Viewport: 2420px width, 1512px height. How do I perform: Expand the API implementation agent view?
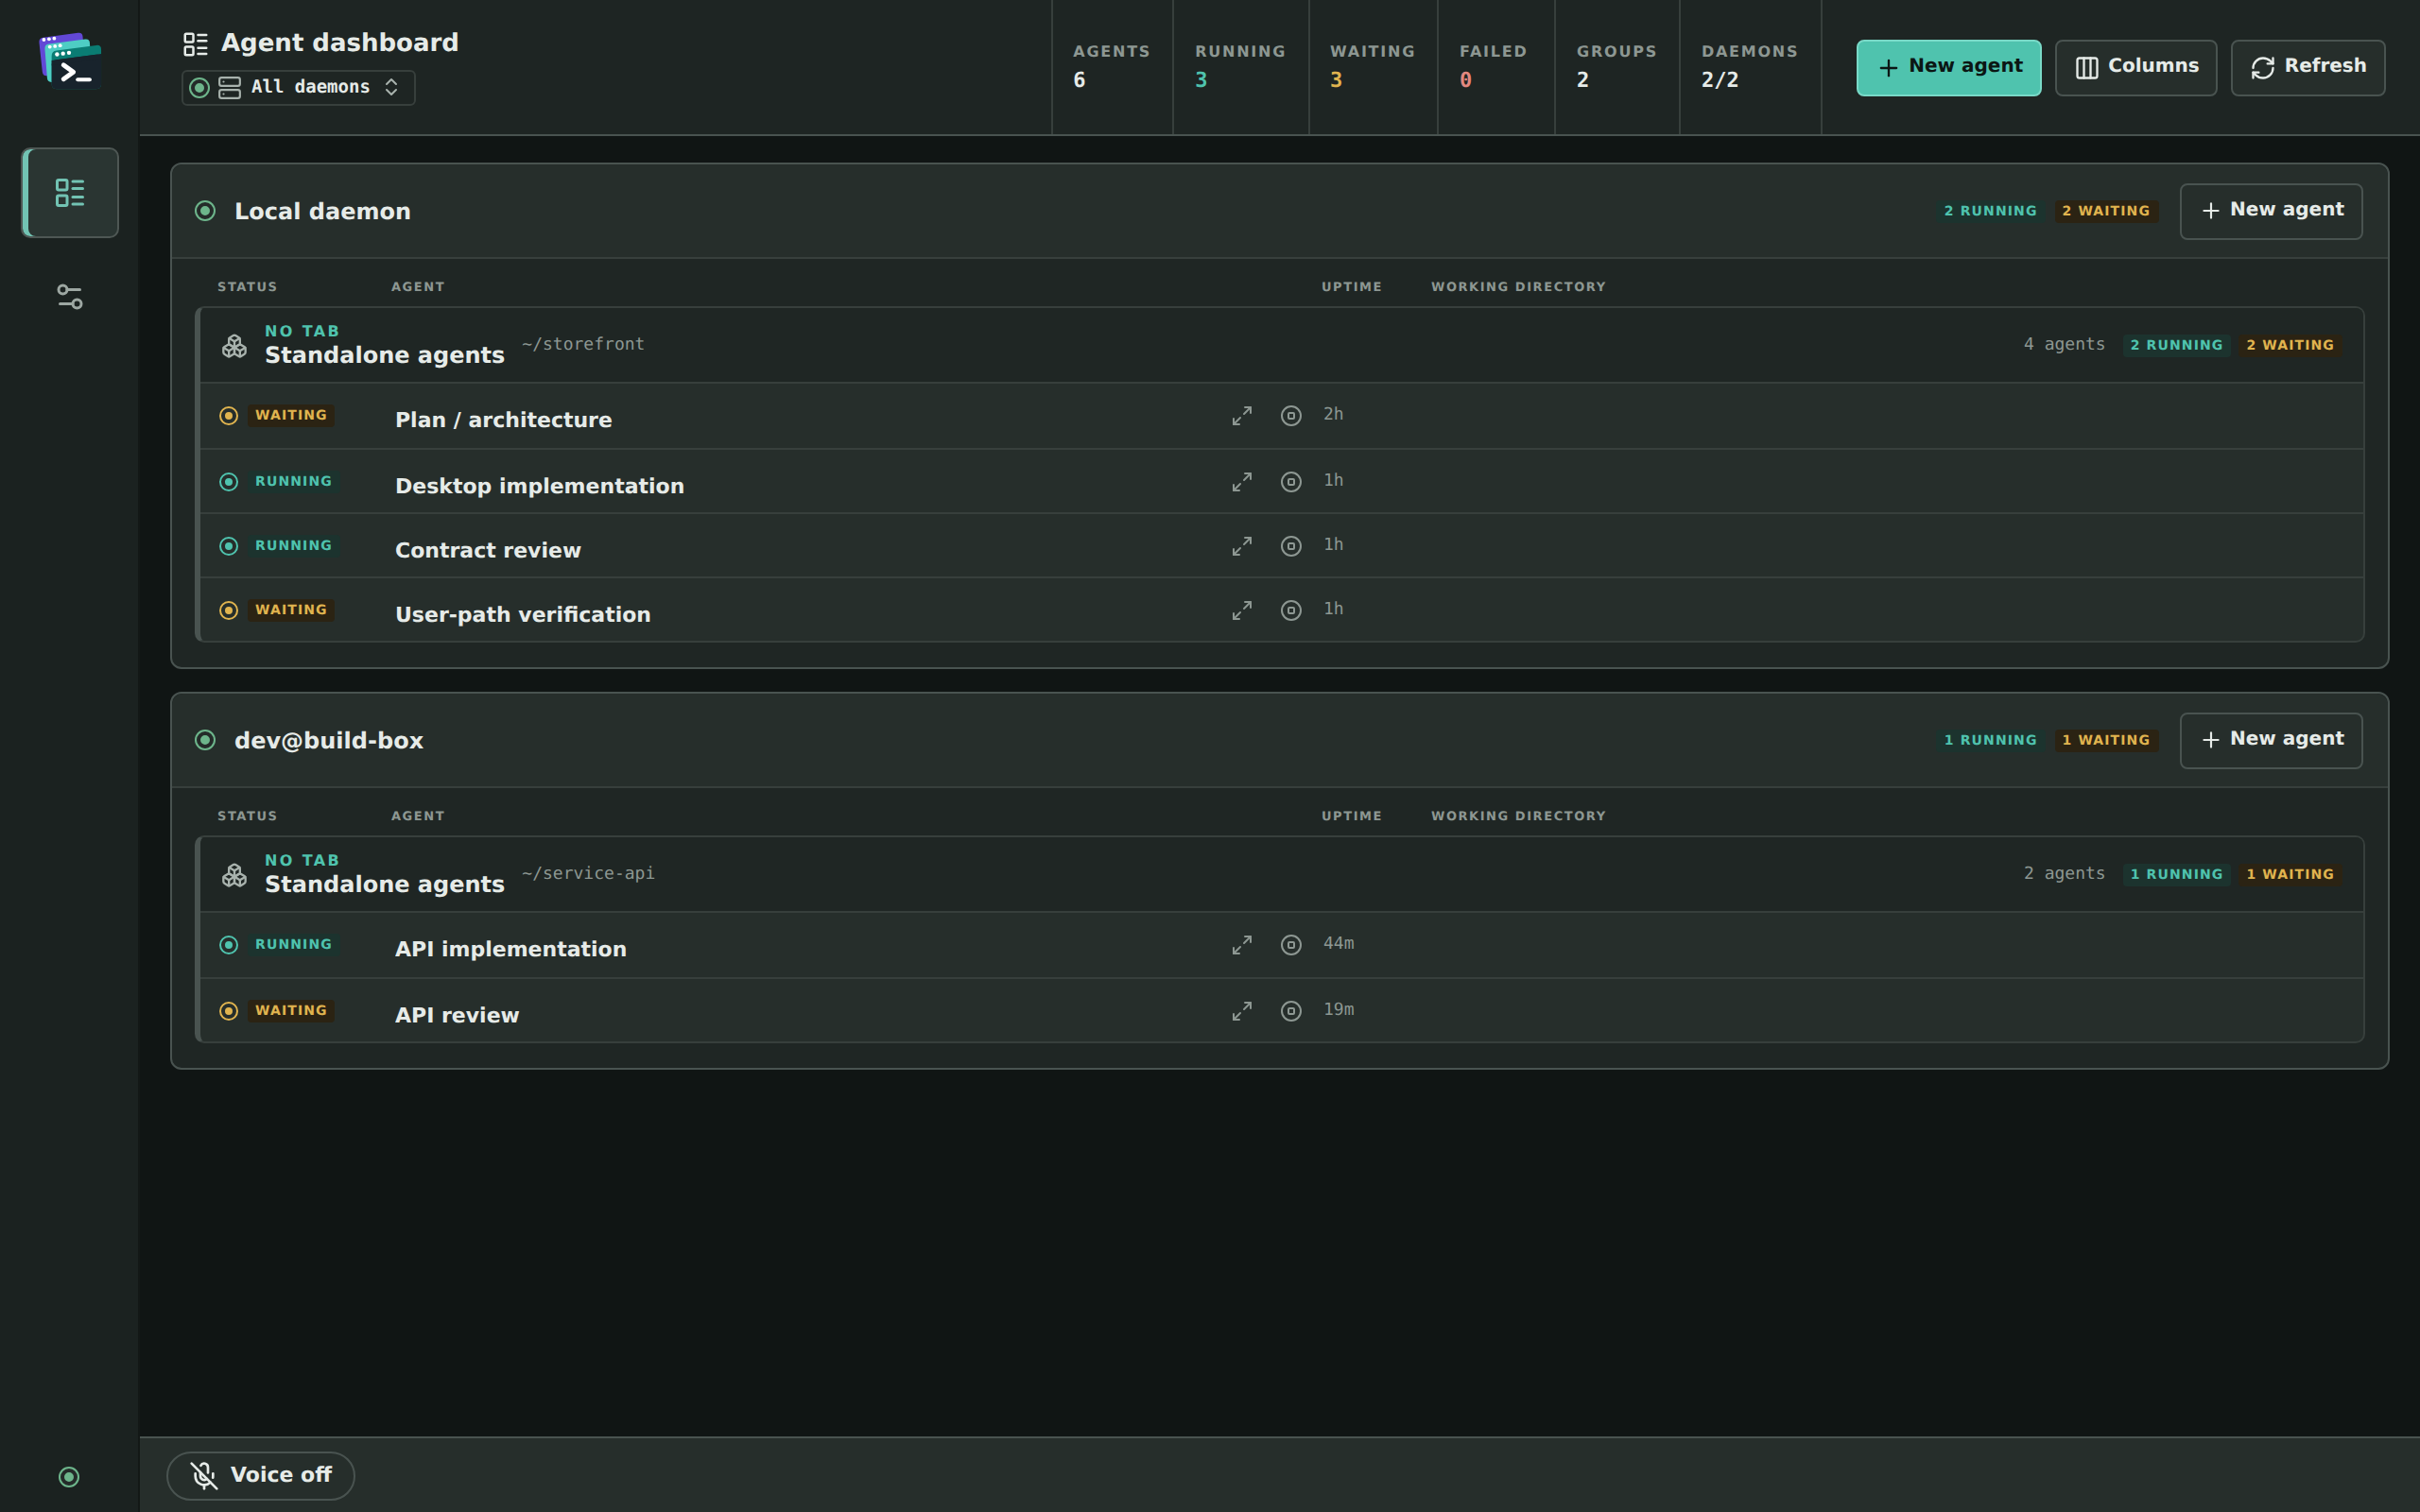pos(1242,945)
